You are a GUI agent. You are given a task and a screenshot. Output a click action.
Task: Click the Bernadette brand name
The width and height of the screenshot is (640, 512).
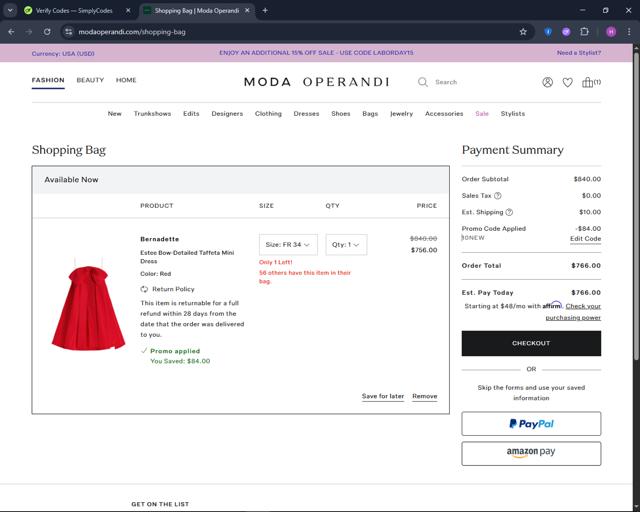(x=160, y=239)
